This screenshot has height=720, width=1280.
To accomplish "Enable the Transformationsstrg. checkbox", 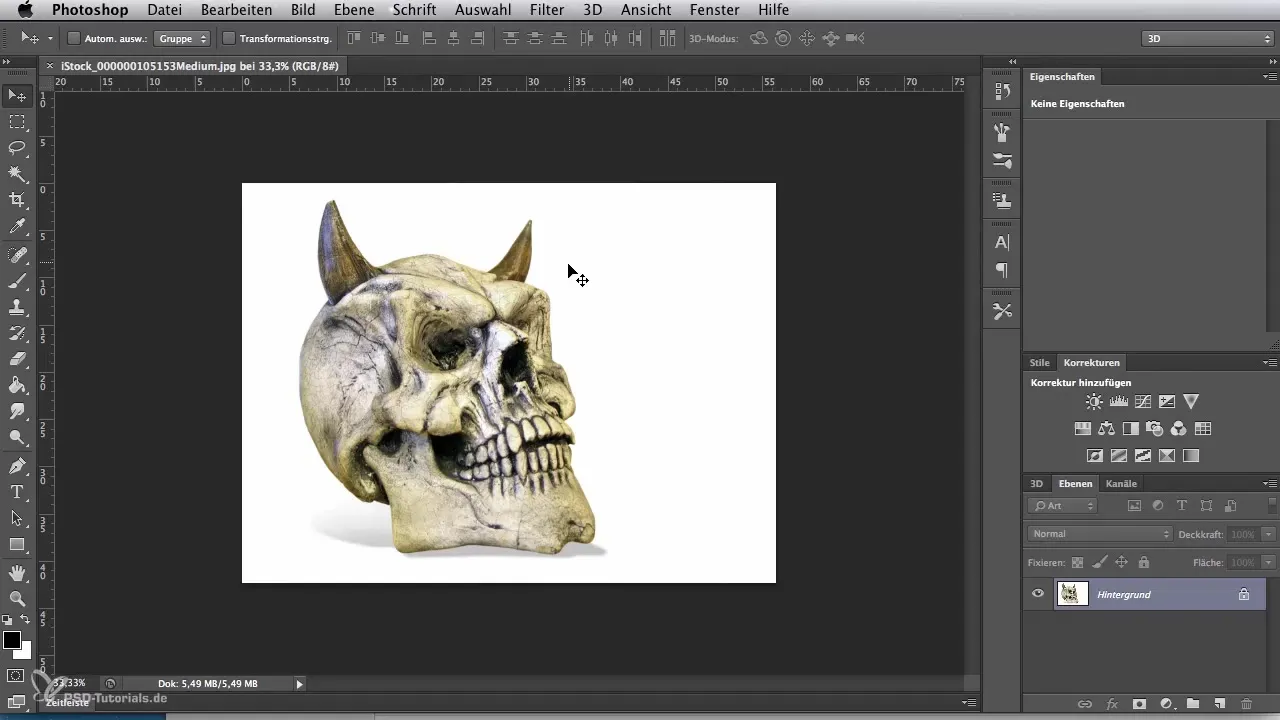I will pos(228,38).
